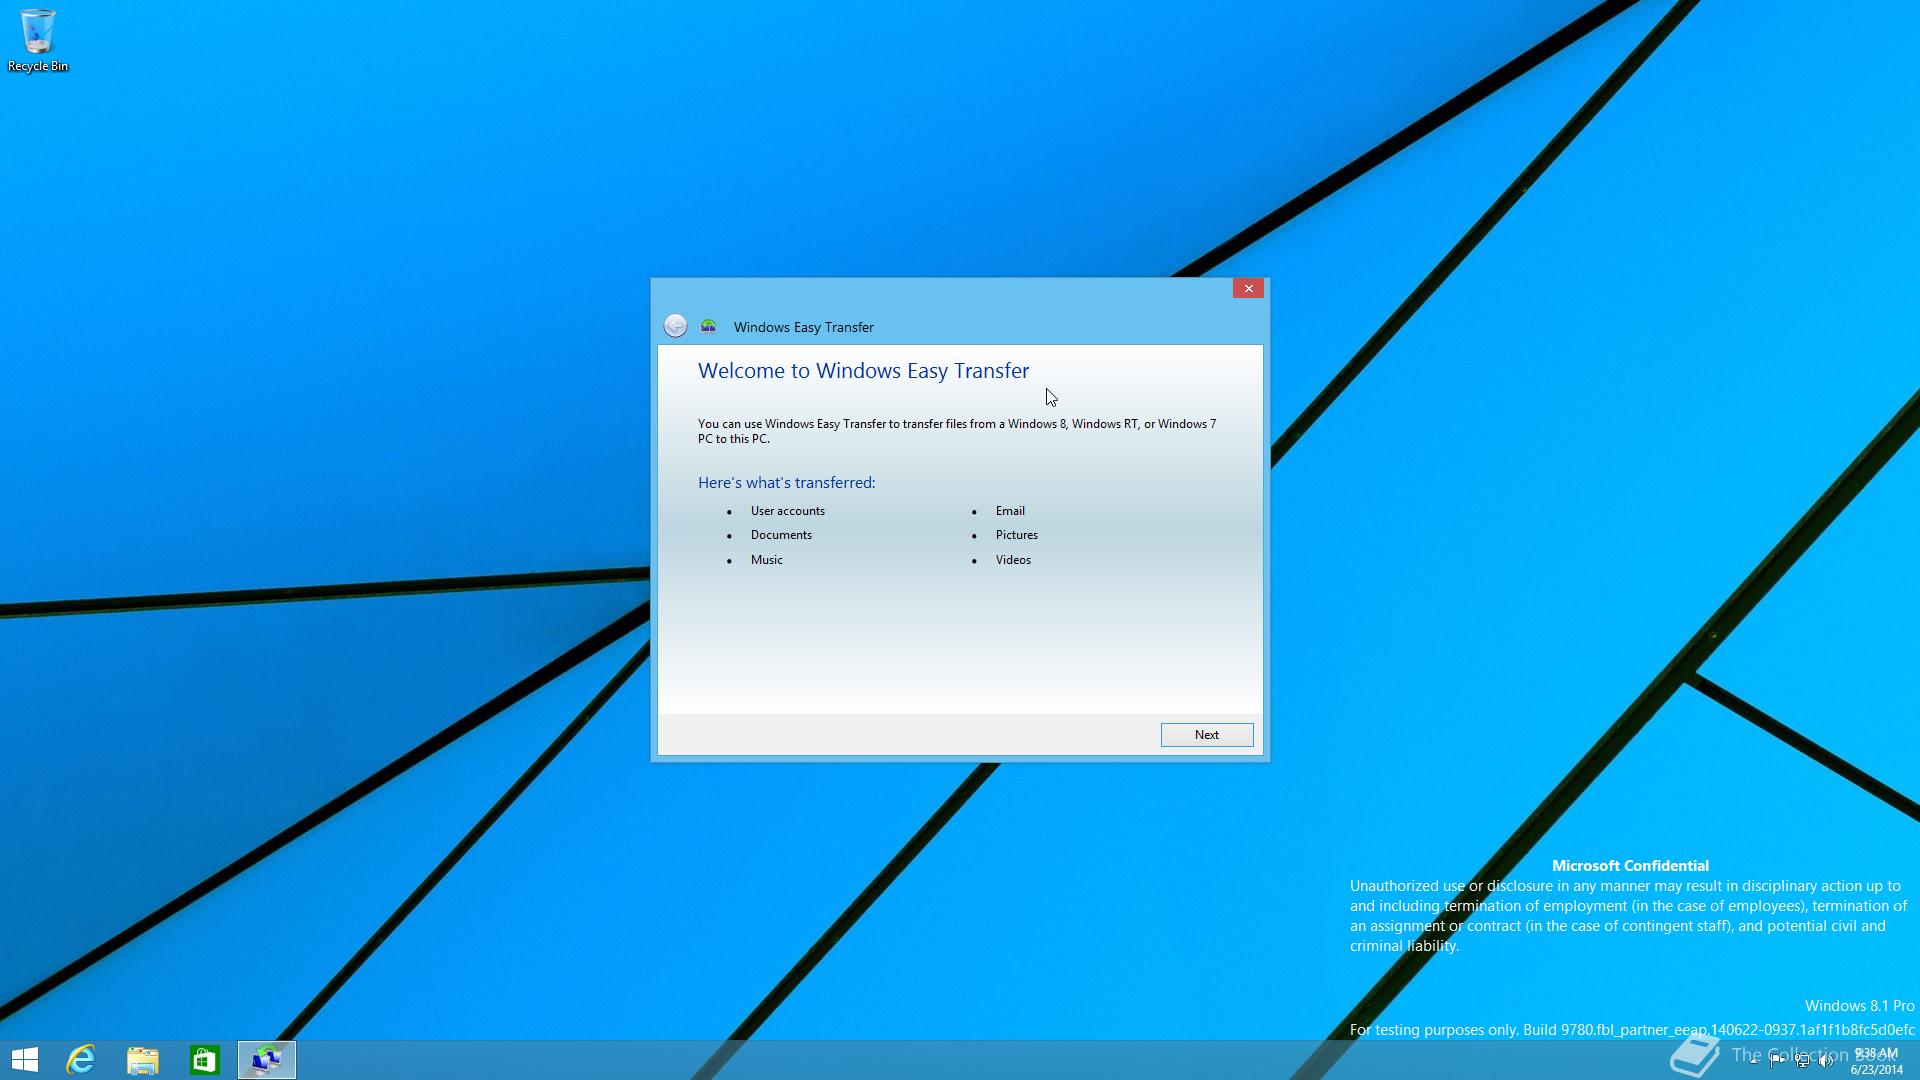Open the Start menu

click(x=25, y=1060)
